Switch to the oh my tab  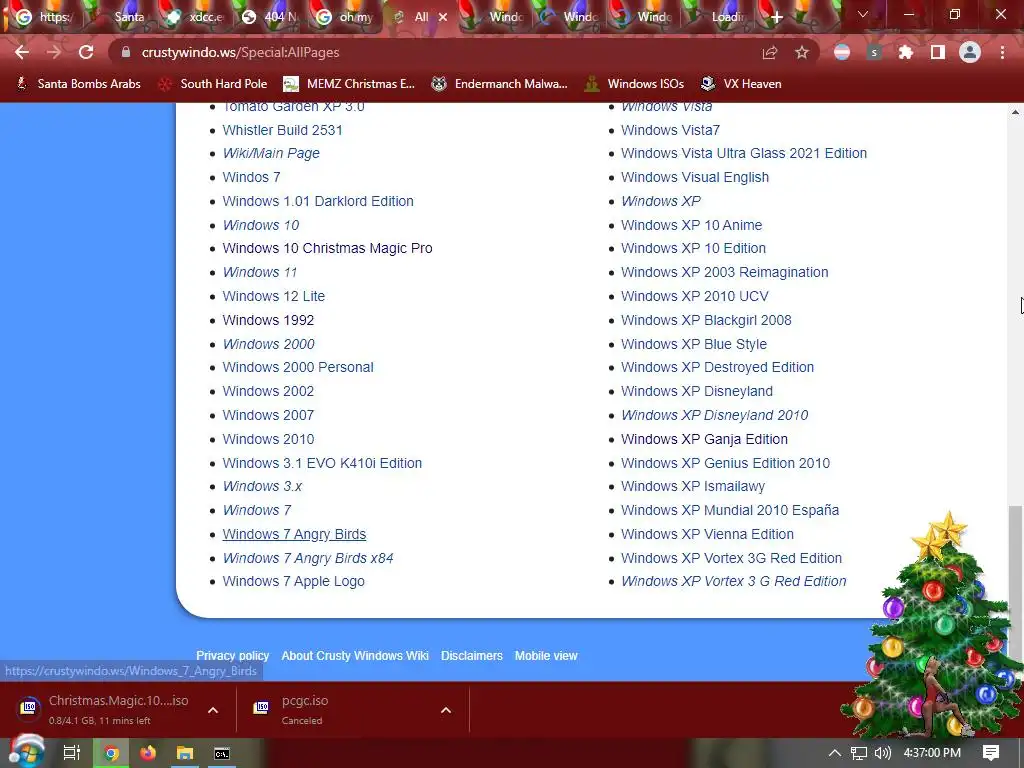(346, 17)
